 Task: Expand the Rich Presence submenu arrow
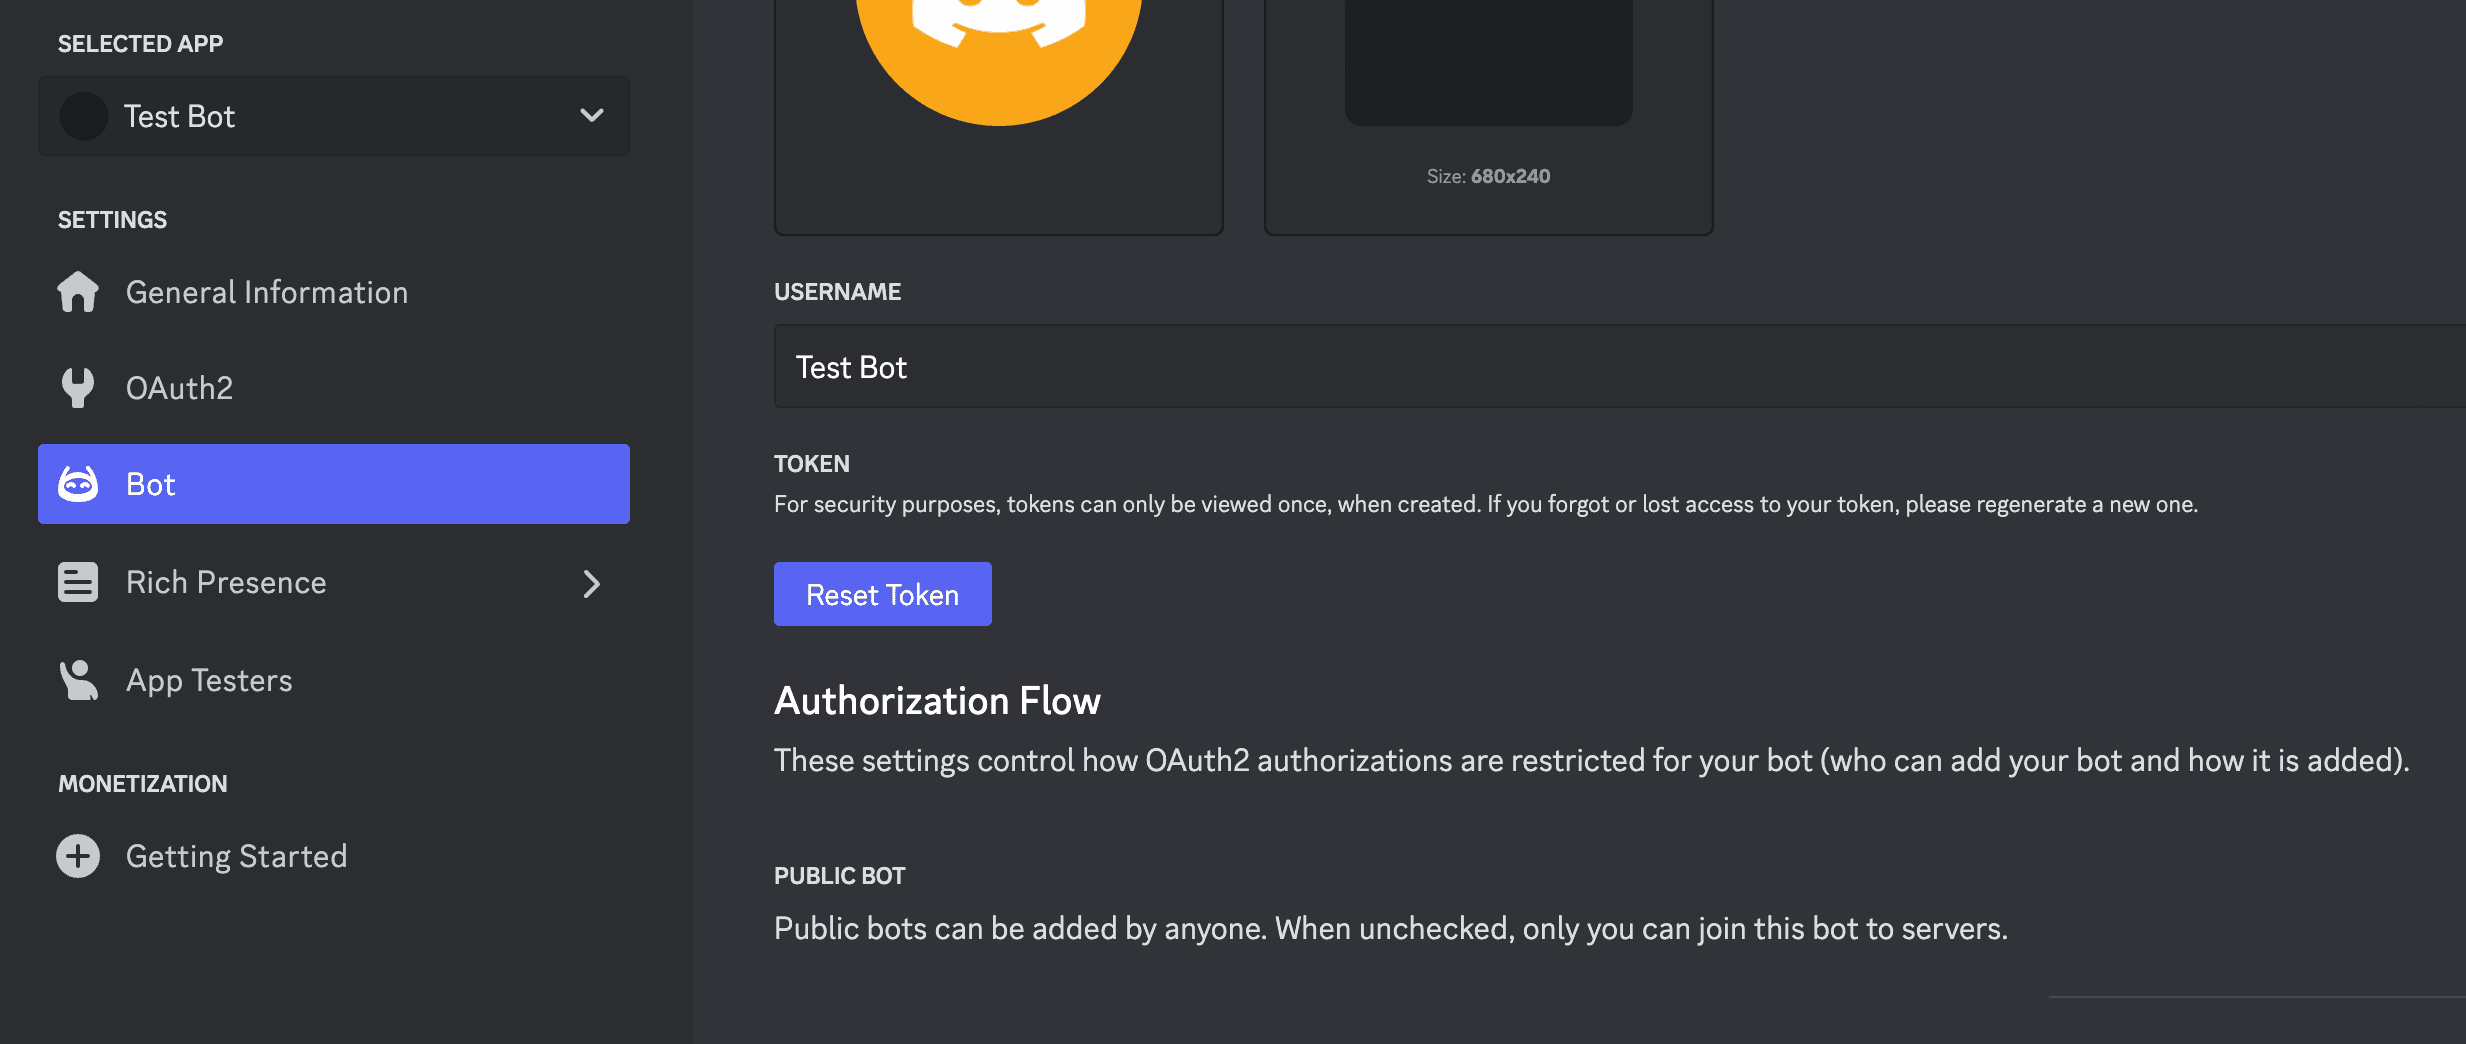coord(592,584)
